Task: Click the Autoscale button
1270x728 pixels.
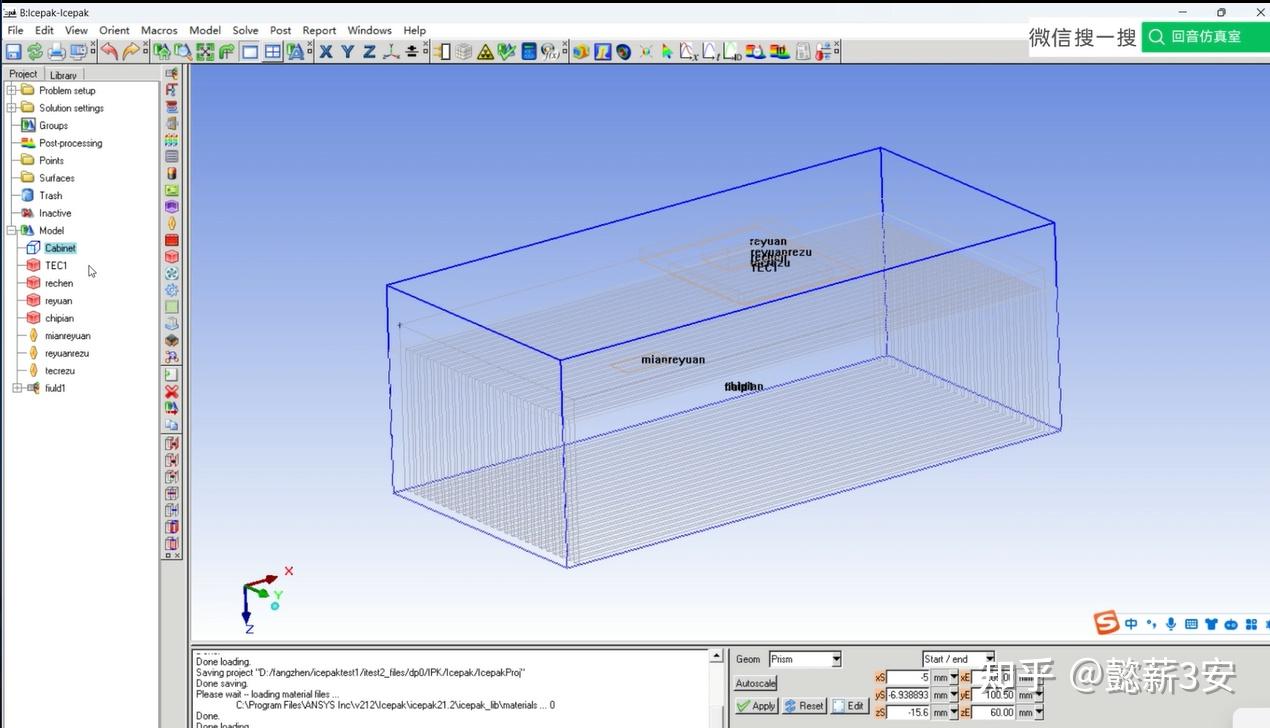Action: 755,682
